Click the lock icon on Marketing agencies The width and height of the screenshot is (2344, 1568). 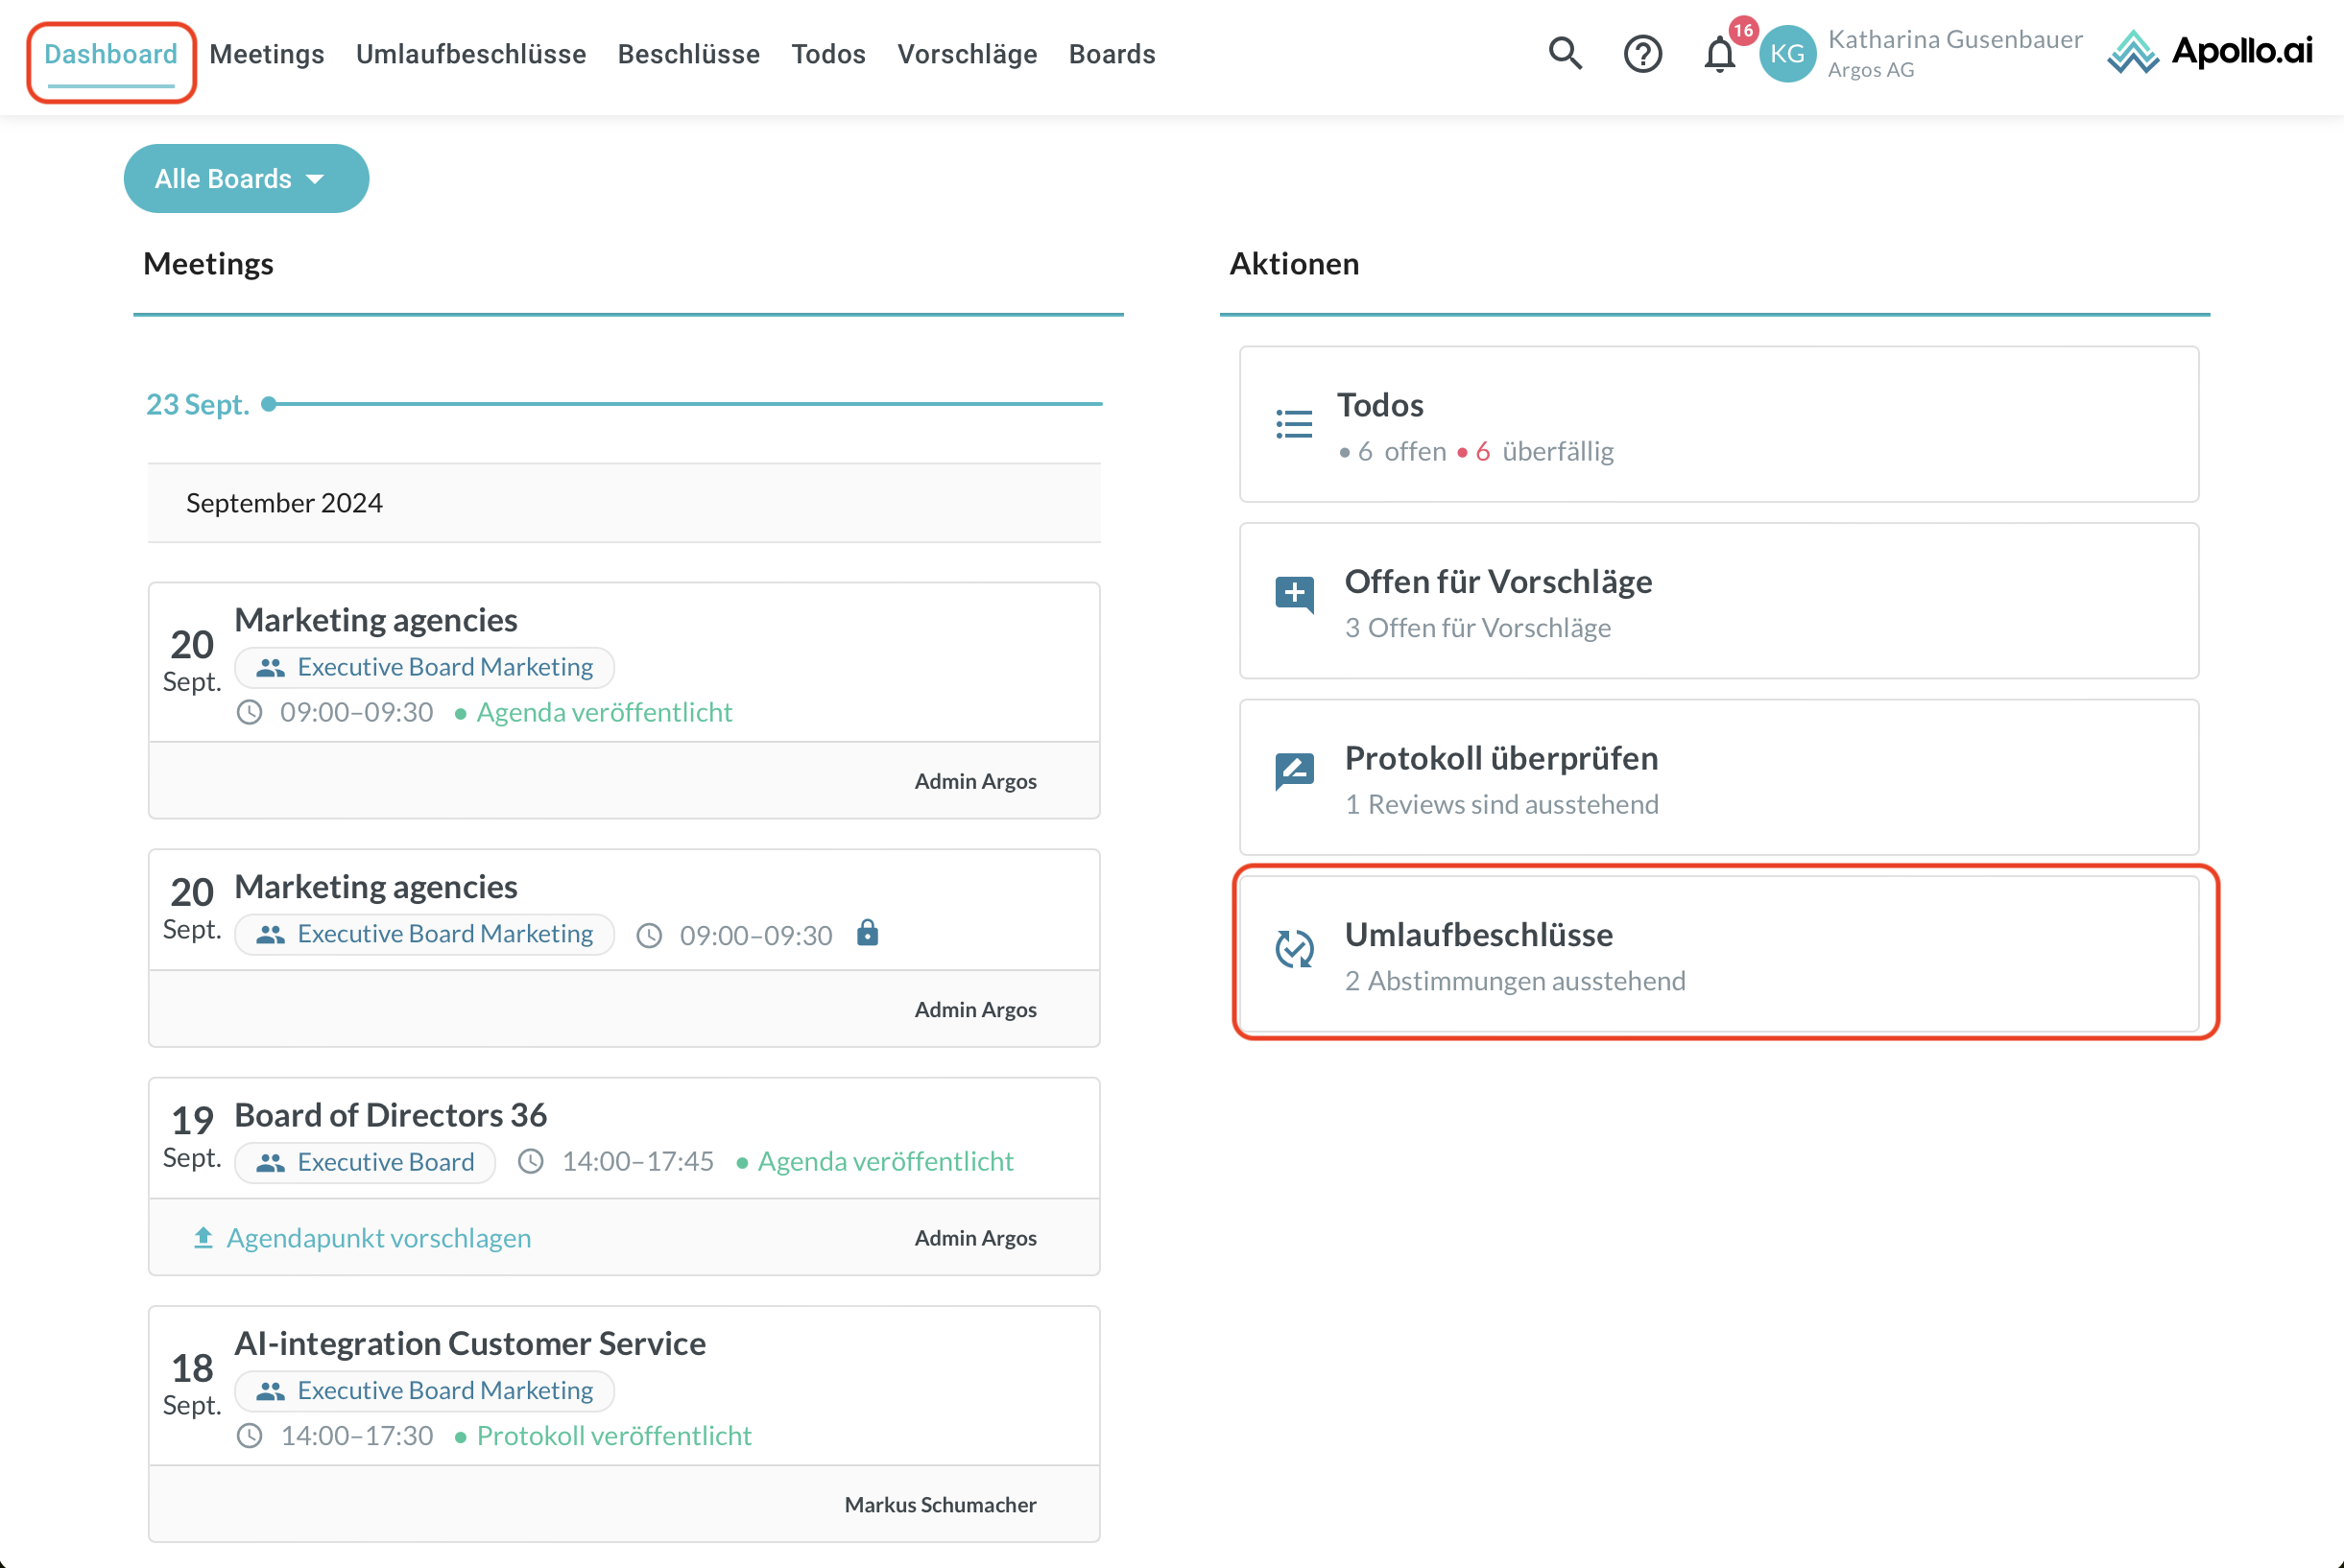coord(867,933)
